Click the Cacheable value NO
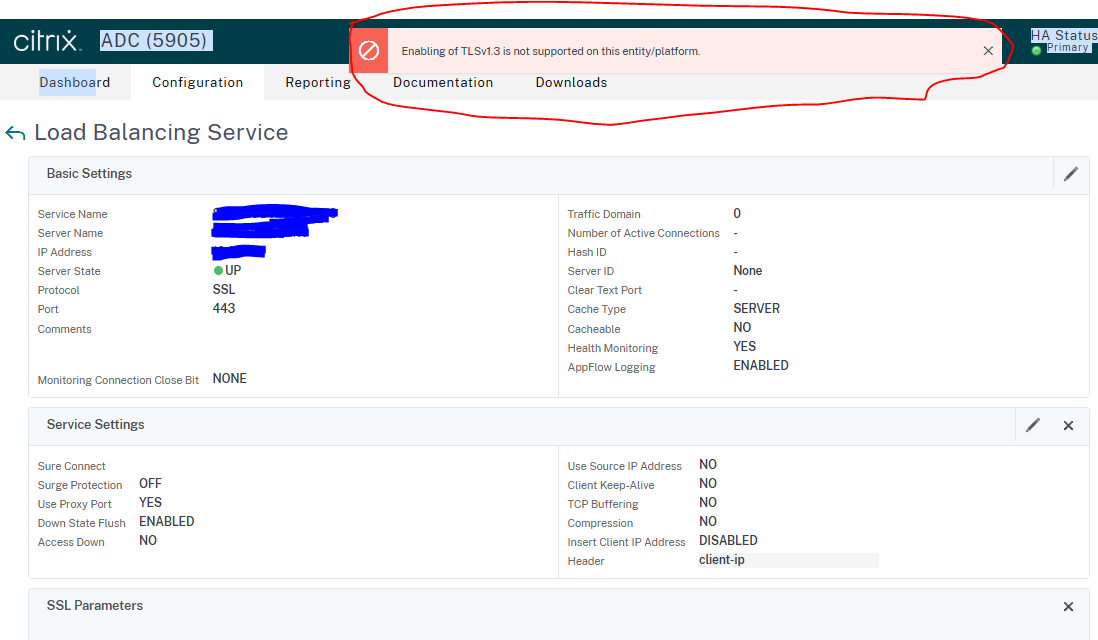 742,328
